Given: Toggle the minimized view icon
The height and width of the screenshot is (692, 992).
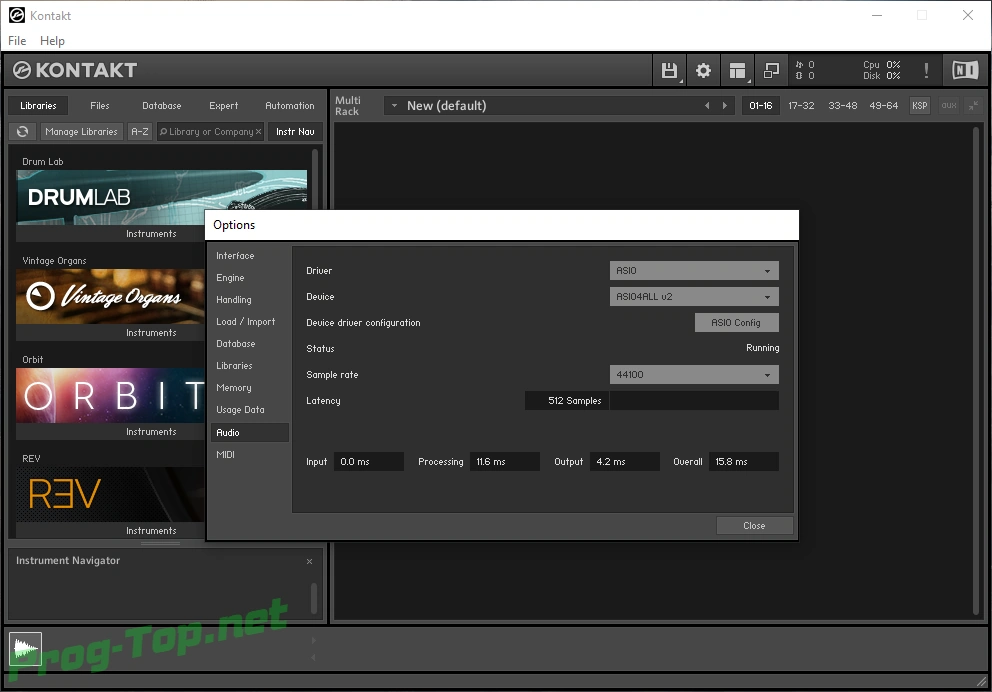Looking at the screenshot, I should 771,70.
